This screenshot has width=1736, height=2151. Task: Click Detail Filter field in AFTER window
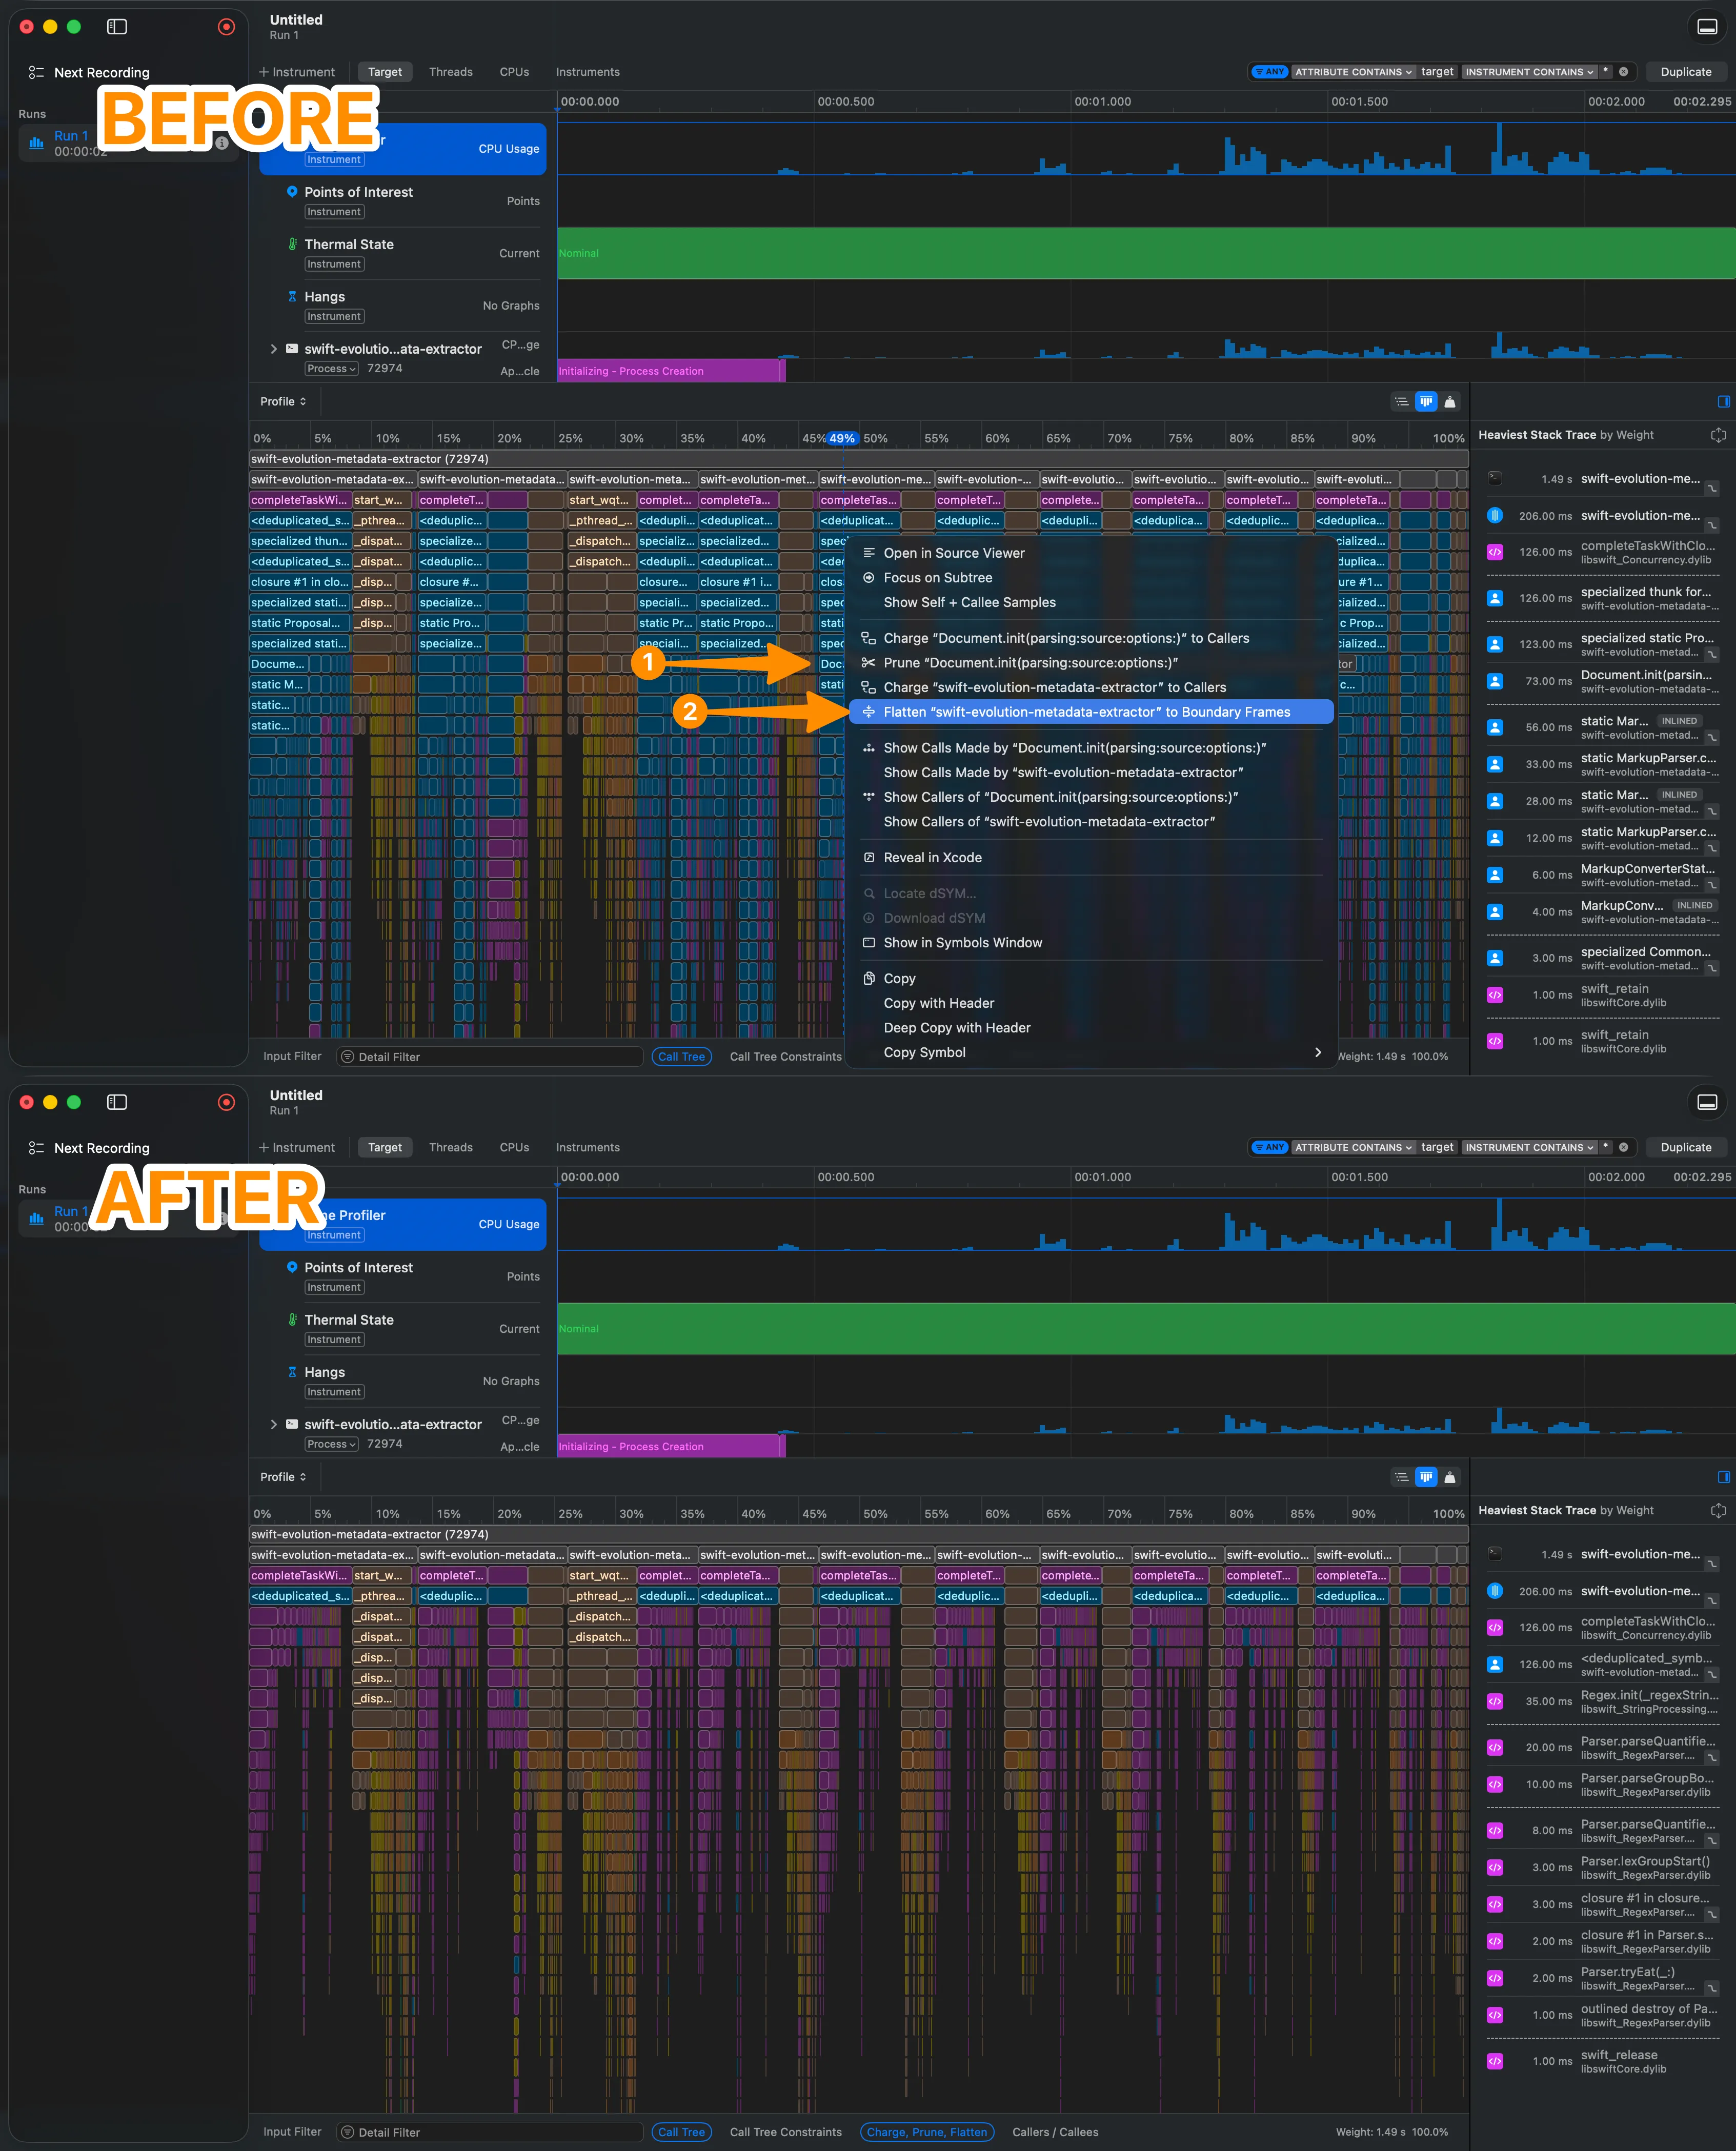pos(490,2132)
